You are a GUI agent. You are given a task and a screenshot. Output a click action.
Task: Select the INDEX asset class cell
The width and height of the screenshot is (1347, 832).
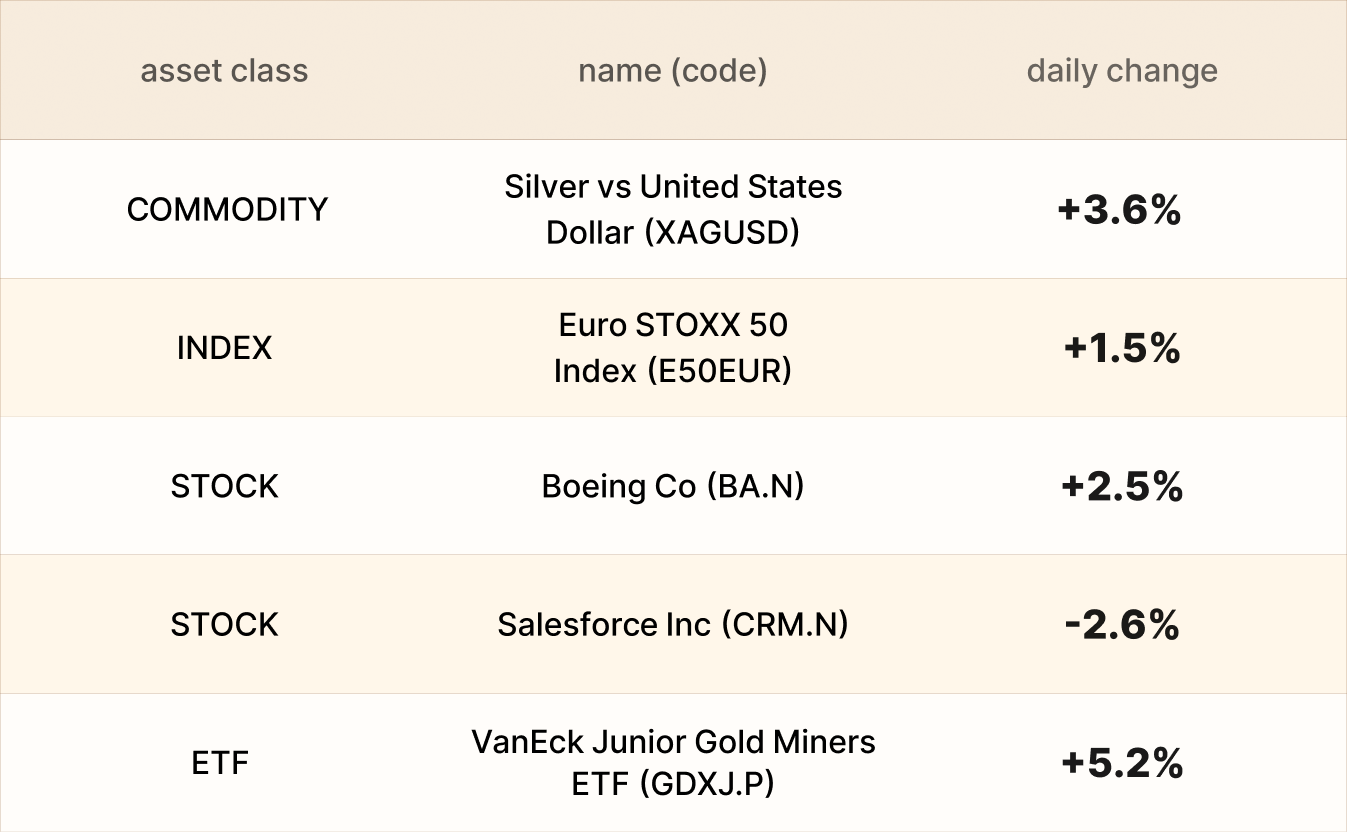pyautogui.click(x=224, y=348)
